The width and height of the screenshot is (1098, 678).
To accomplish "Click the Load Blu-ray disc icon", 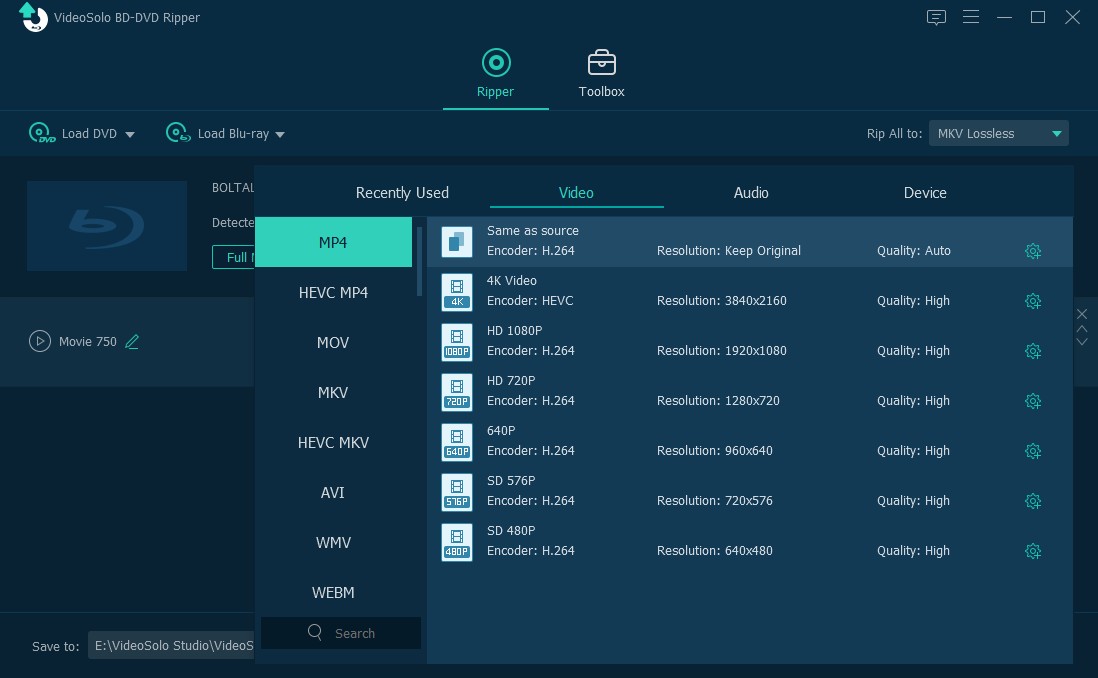I will point(177,133).
